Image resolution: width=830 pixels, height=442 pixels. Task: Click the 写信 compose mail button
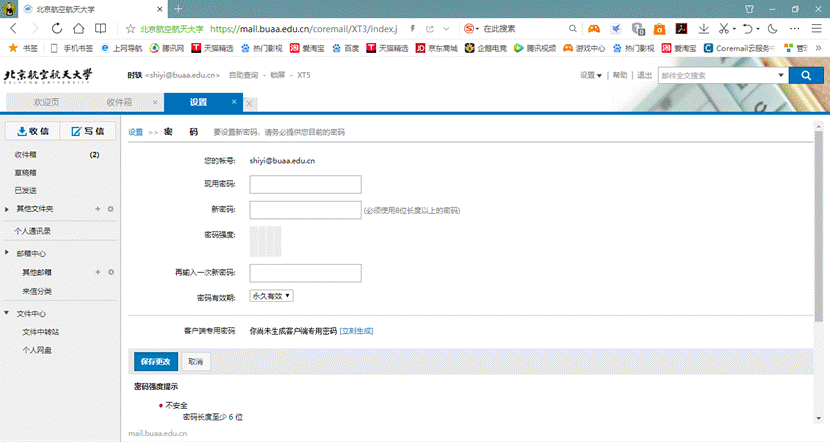point(88,131)
